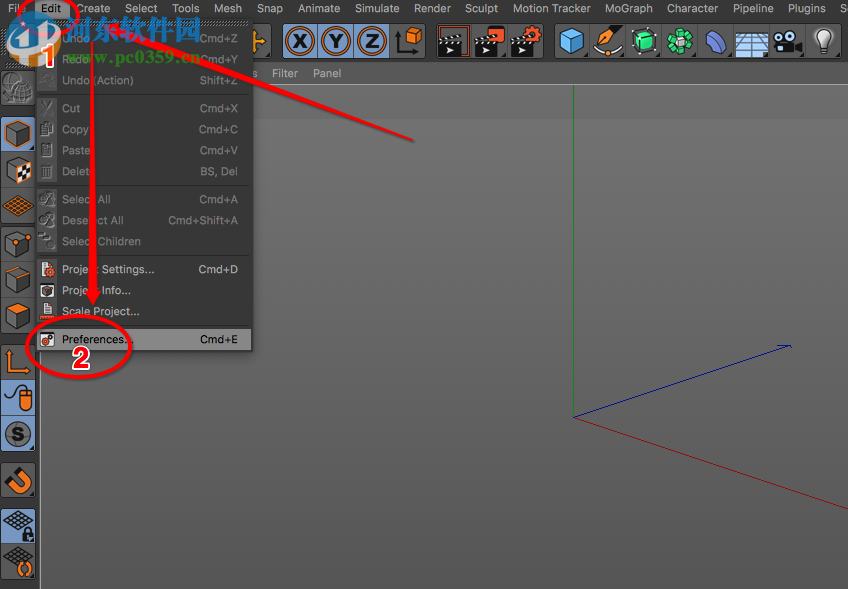The width and height of the screenshot is (848, 589).
Task: Choose Preferences... from the Edit menu
Action: click(96, 340)
